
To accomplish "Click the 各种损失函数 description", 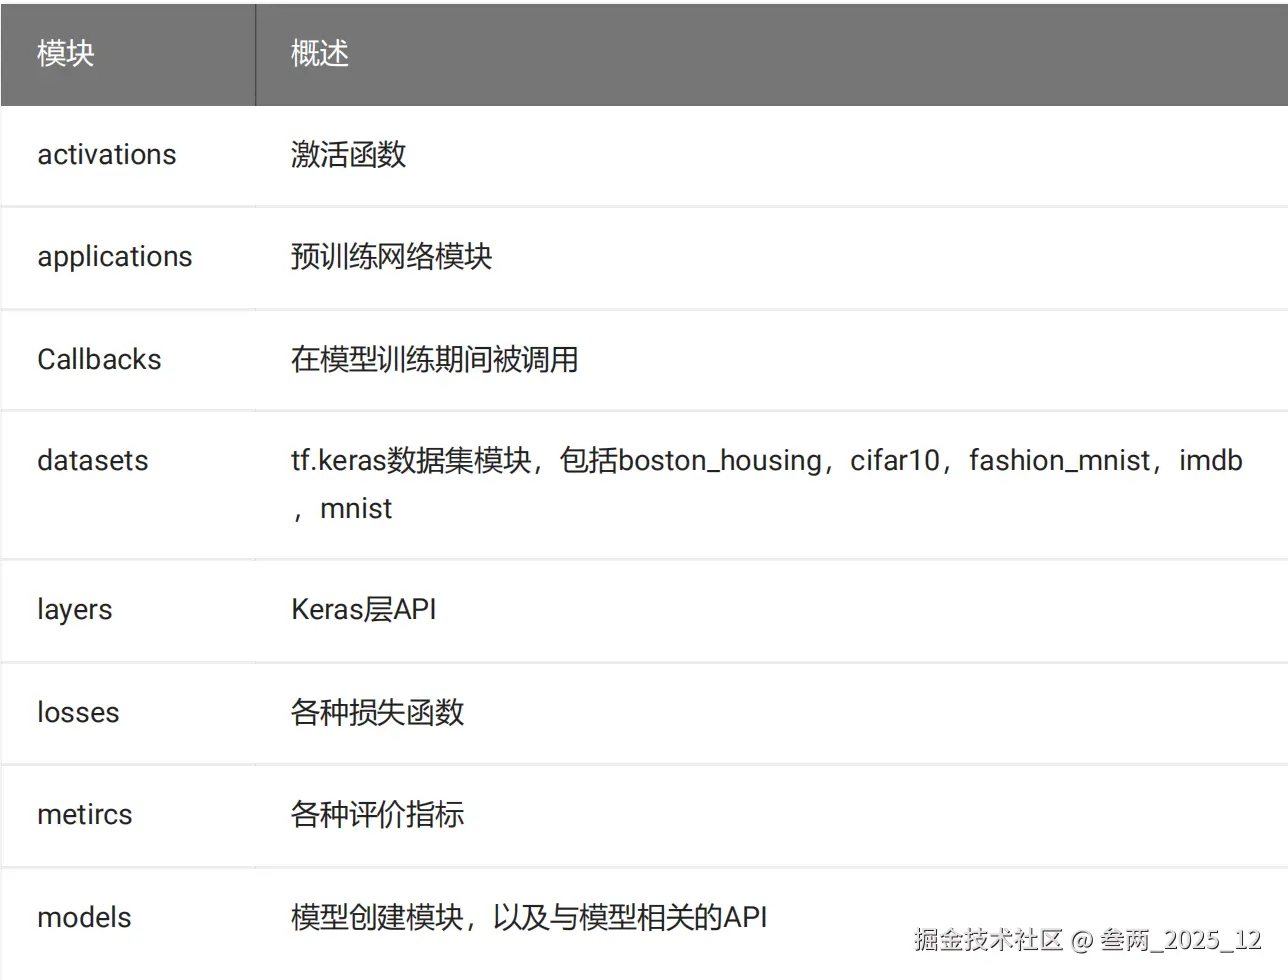I will coord(377,713).
